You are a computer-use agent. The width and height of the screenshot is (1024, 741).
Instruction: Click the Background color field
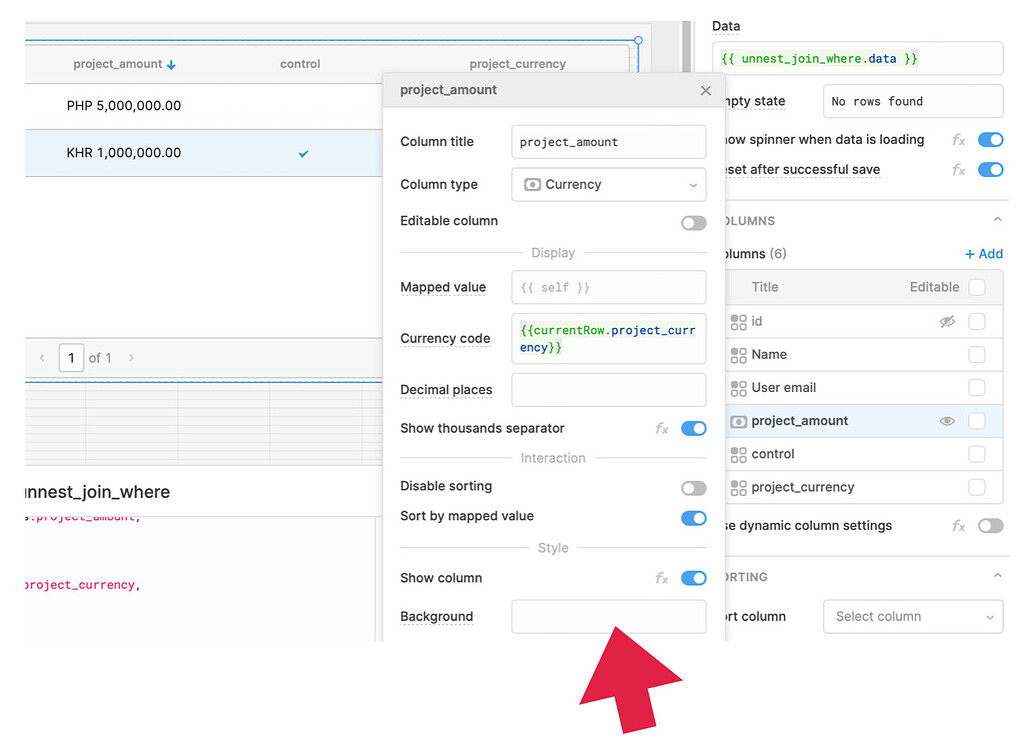click(608, 616)
